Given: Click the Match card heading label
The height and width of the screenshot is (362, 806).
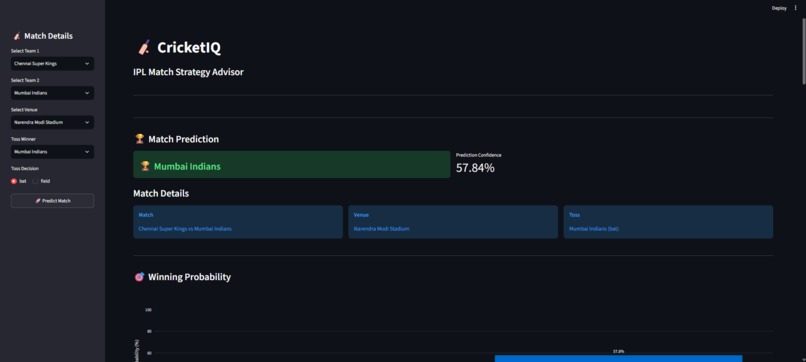Looking at the screenshot, I should tap(146, 215).
